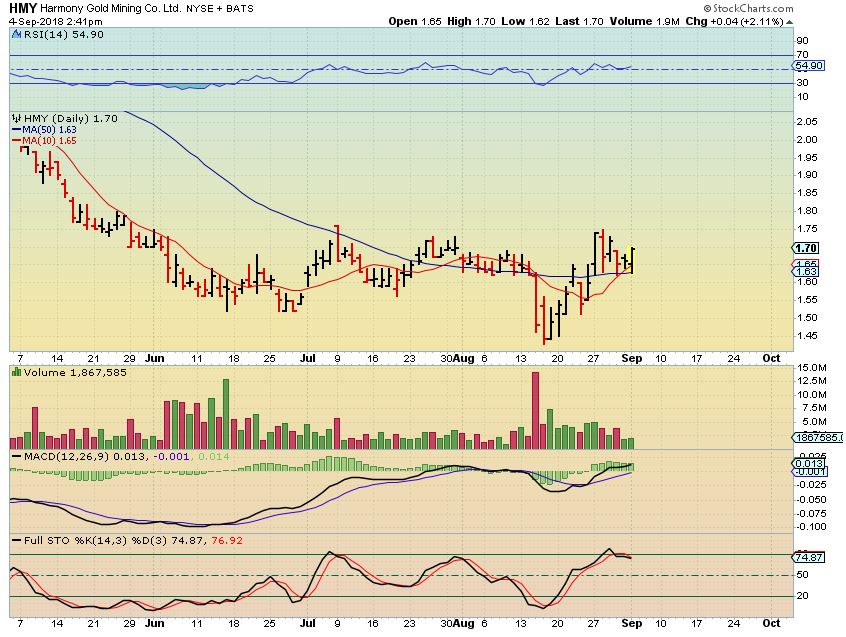Click the Oct label on price chart axis

pyautogui.click(x=772, y=359)
